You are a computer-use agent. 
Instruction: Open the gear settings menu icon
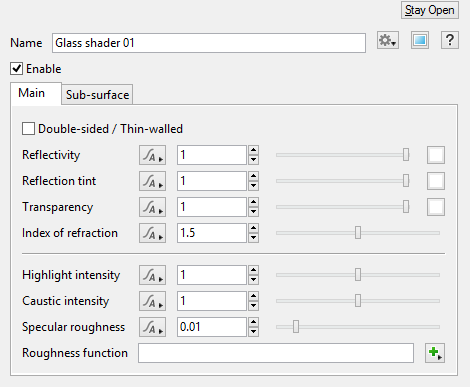(x=388, y=41)
